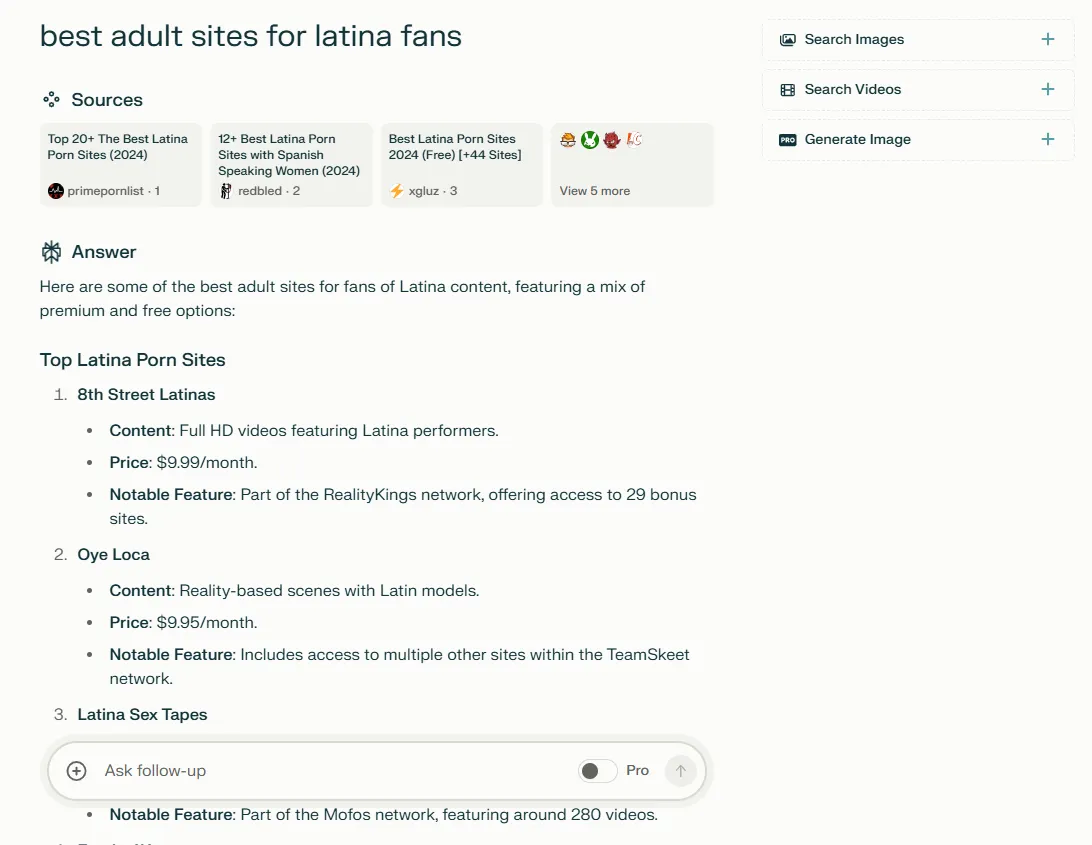Open the 12+ Best source card title

289,155
